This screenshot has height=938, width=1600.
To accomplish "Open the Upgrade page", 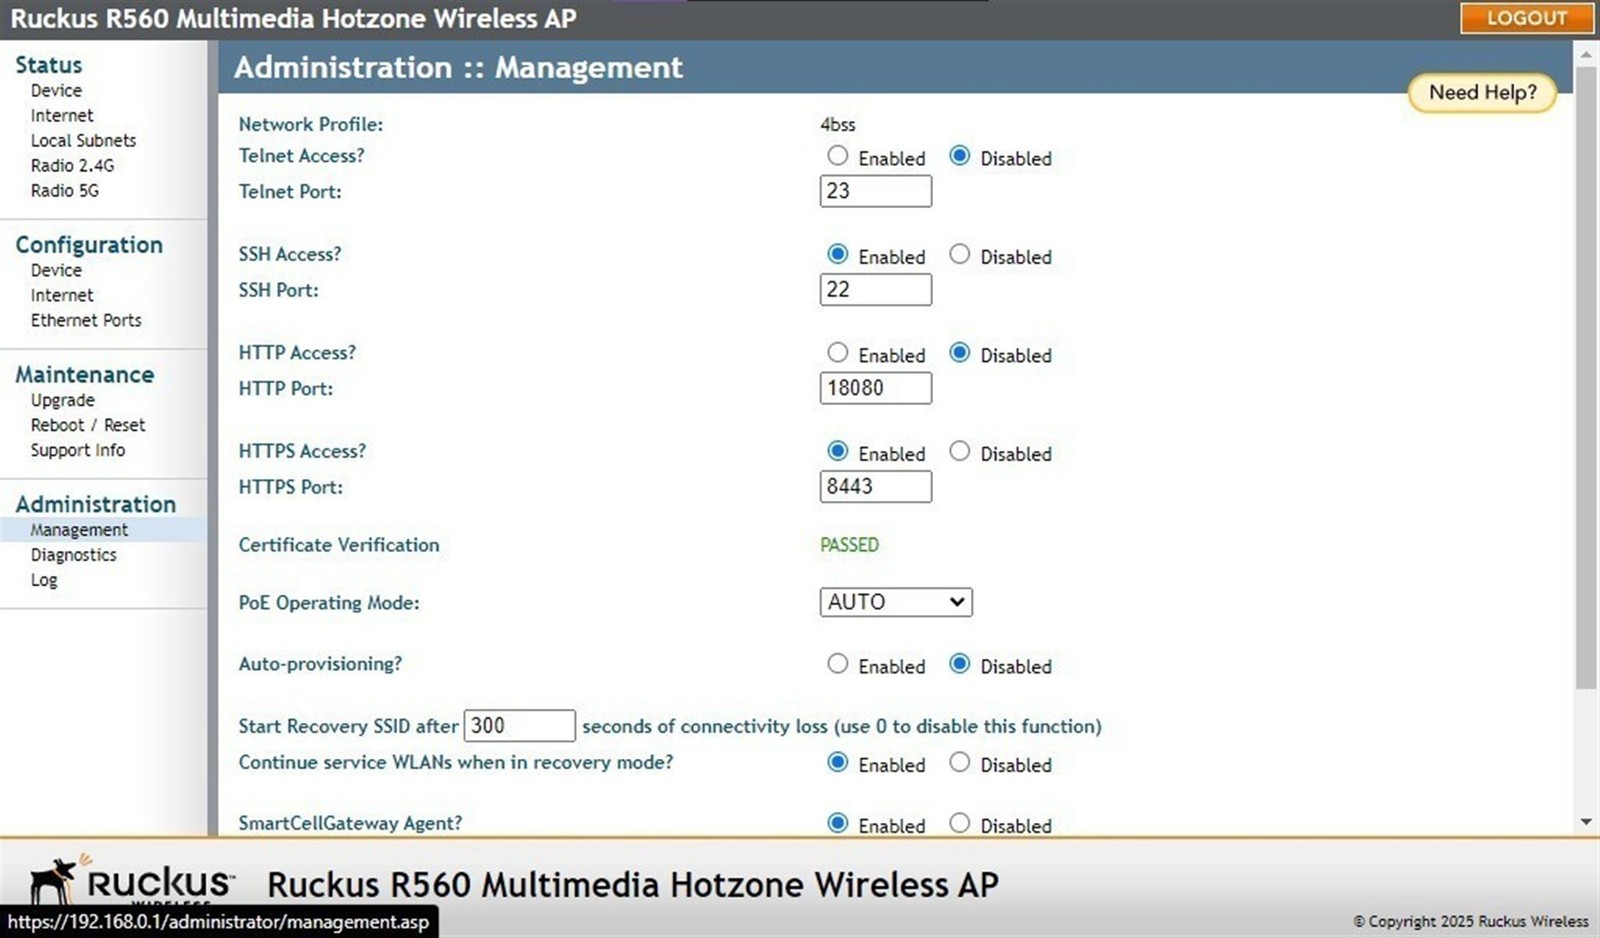I will point(62,399).
